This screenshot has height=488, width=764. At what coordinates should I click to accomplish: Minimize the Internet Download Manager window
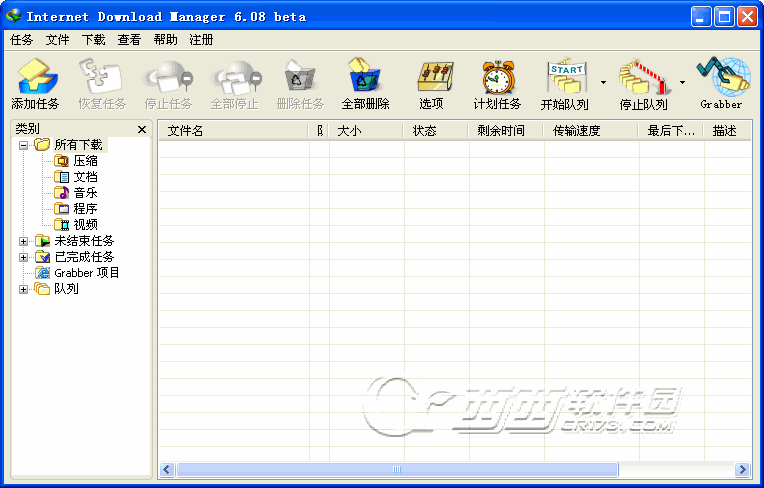click(x=701, y=17)
